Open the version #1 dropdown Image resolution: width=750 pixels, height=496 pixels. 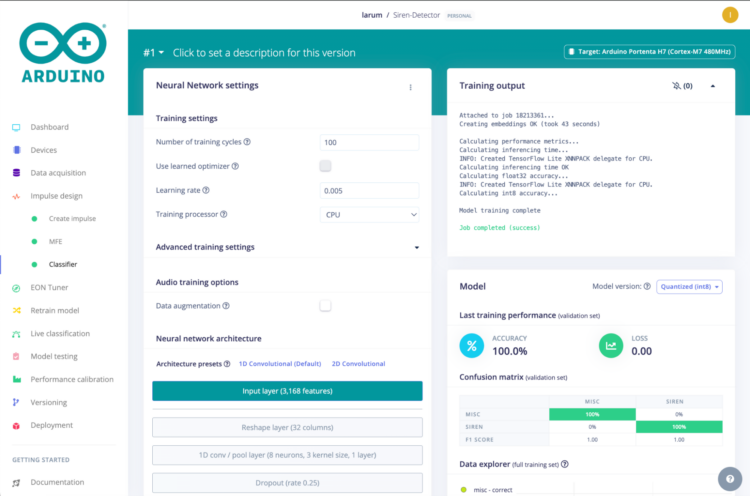click(x=153, y=53)
